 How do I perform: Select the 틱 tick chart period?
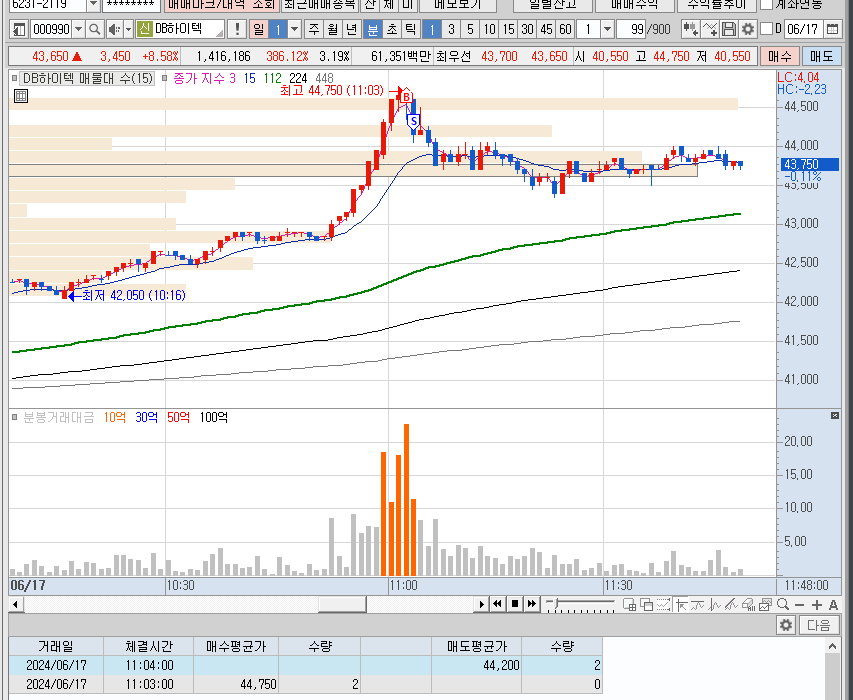coord(410,29)
